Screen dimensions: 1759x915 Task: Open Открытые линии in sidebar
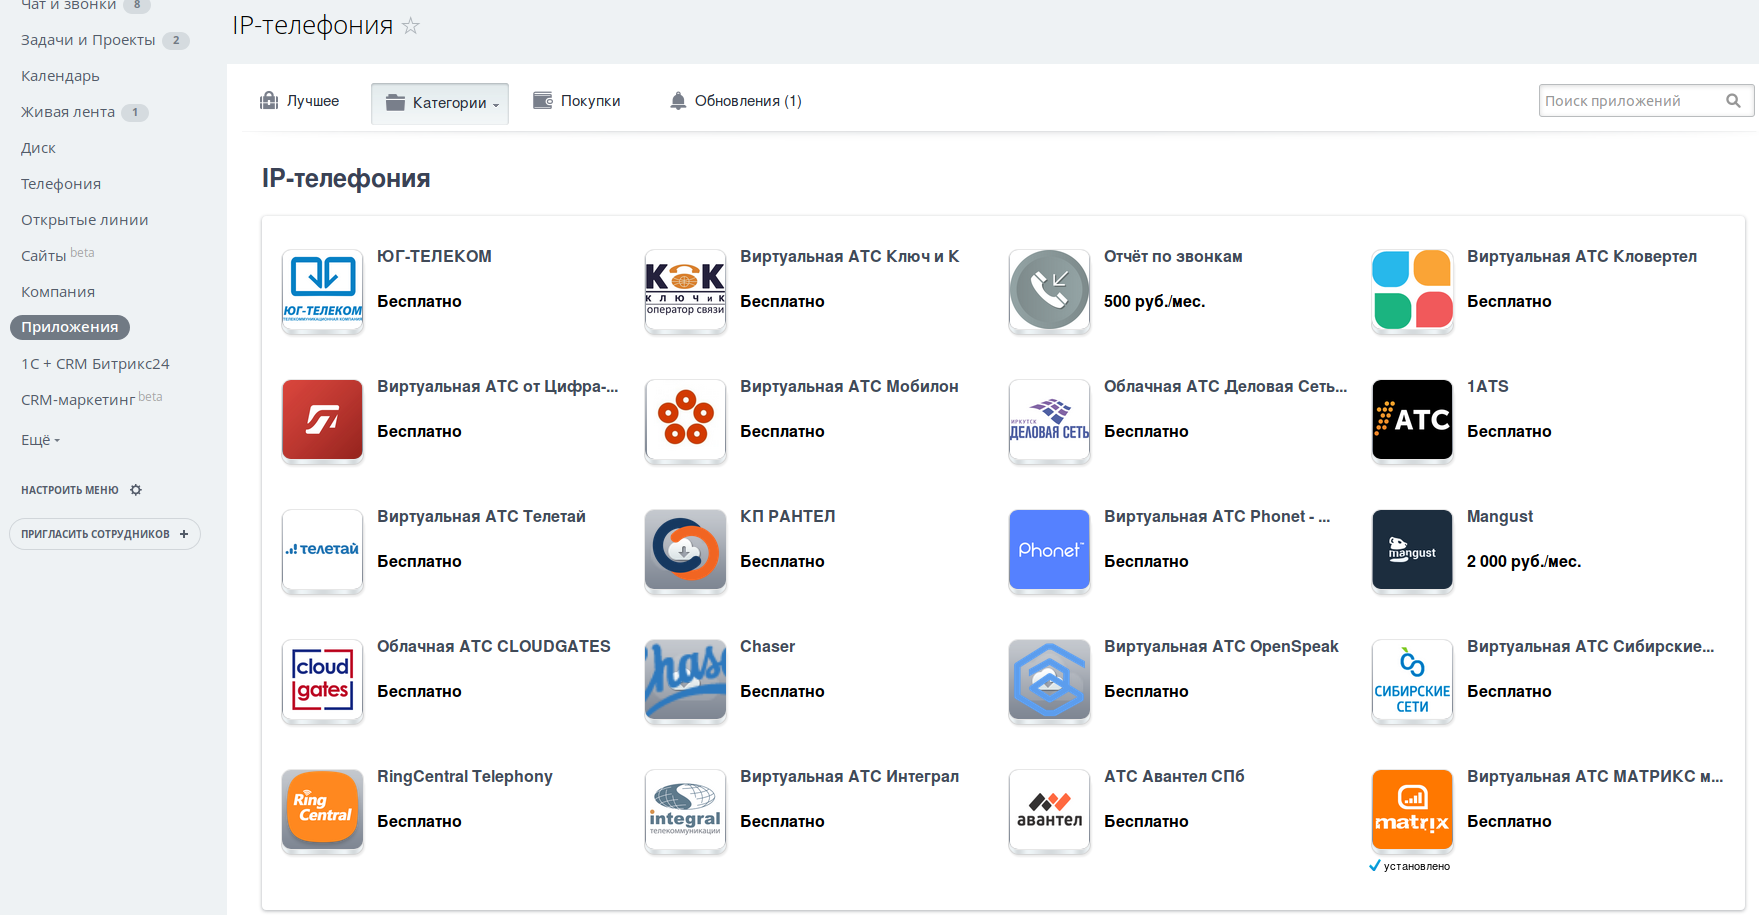coord(85,220)
